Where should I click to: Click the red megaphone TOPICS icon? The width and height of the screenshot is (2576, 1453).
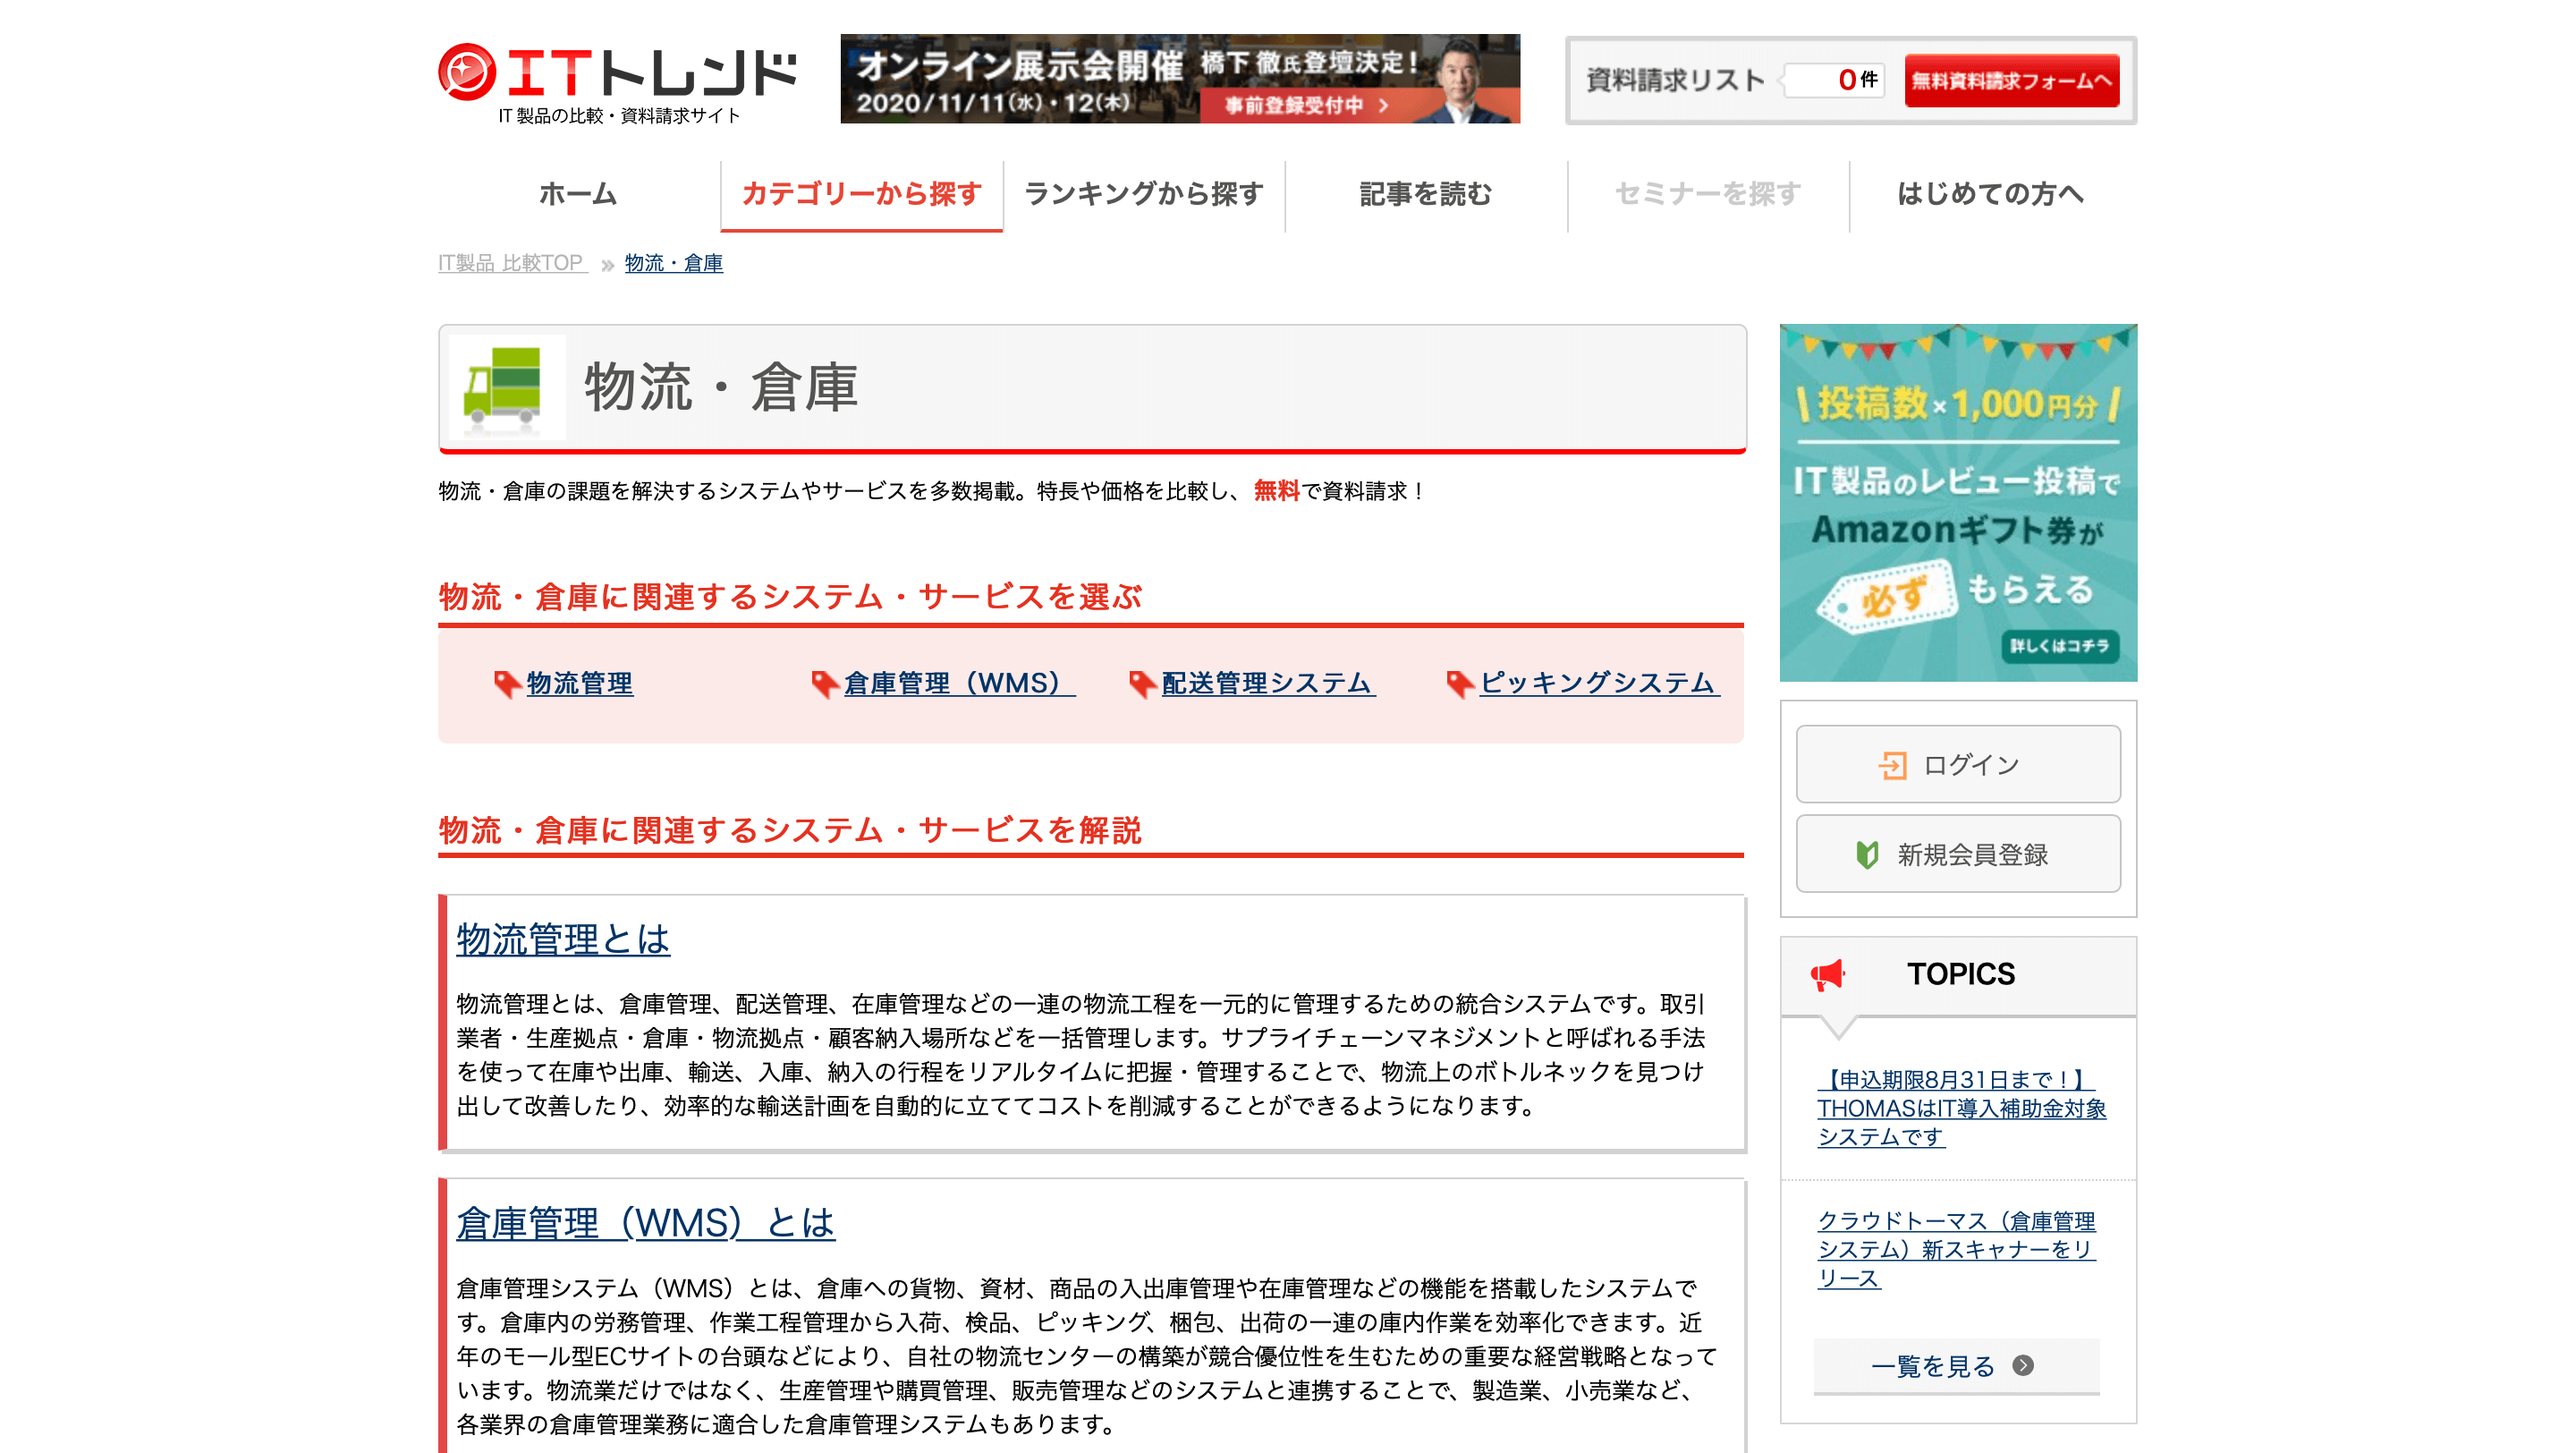[1827, 974]
